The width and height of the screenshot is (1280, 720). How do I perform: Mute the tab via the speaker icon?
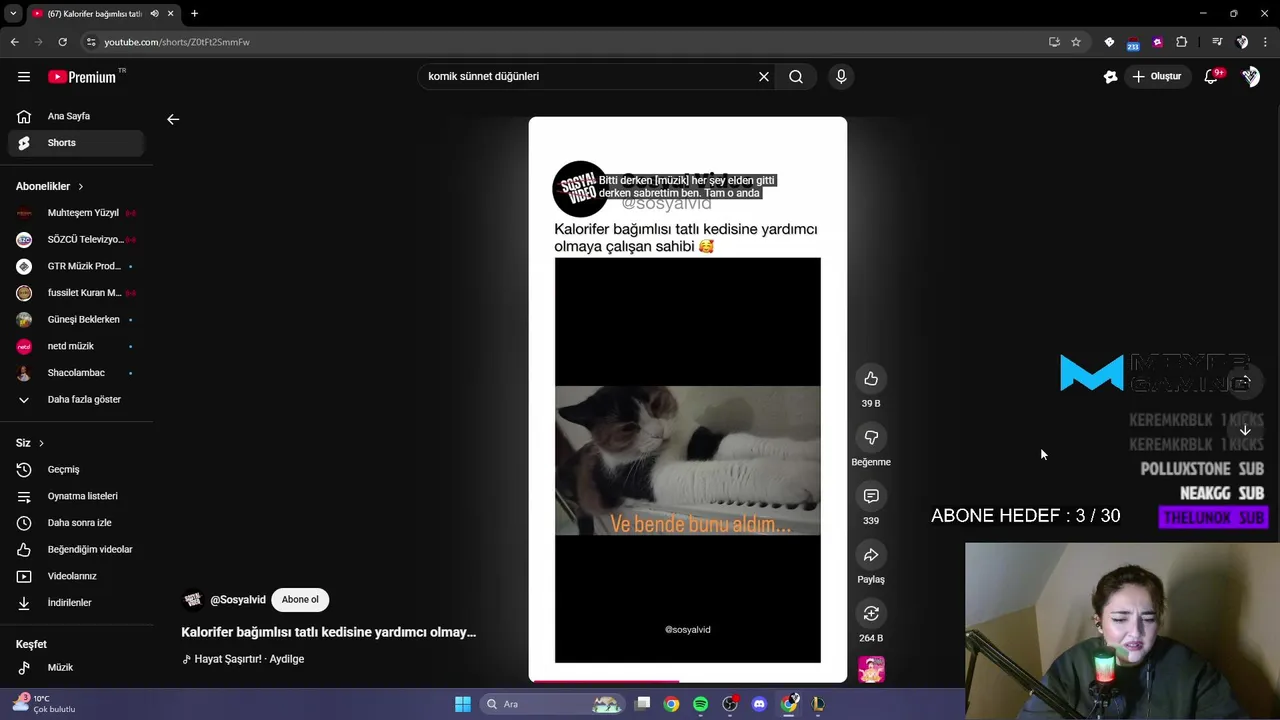[x=154, y=13]
